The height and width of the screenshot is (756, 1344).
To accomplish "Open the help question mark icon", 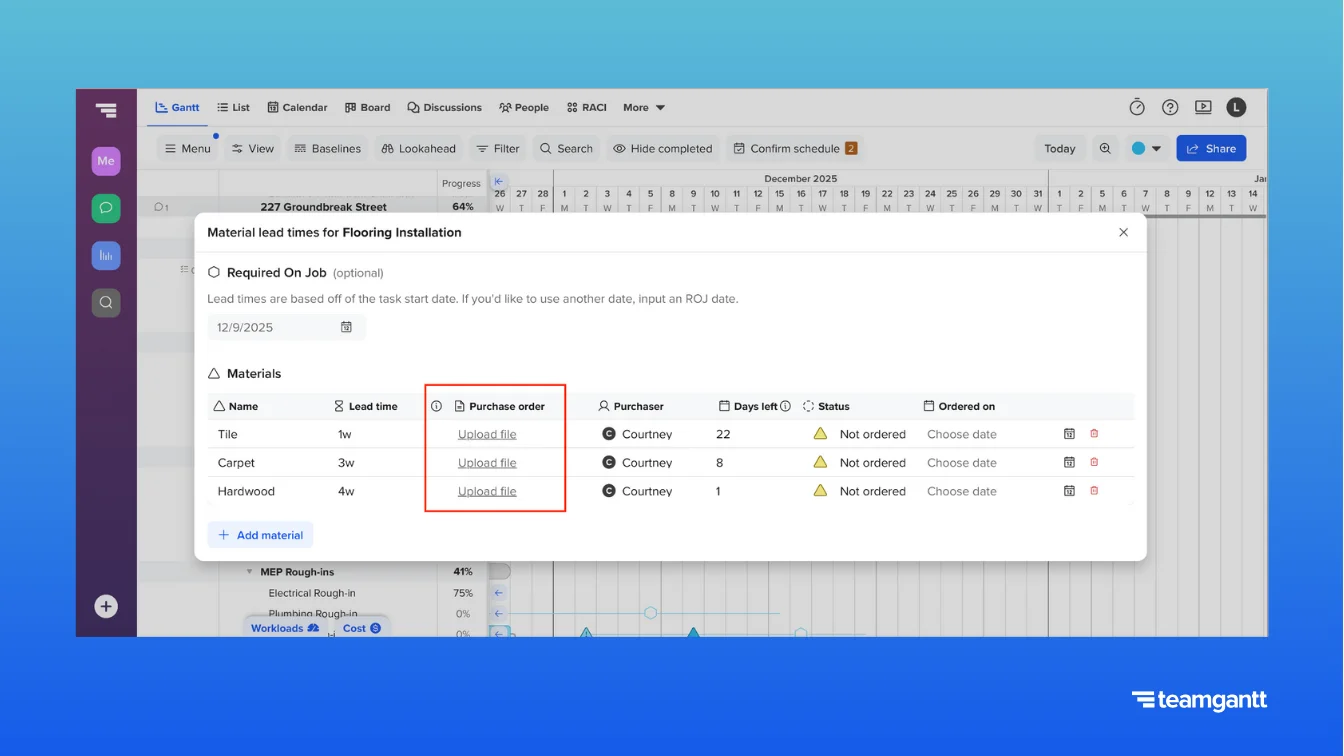I will click(1170, 107).
